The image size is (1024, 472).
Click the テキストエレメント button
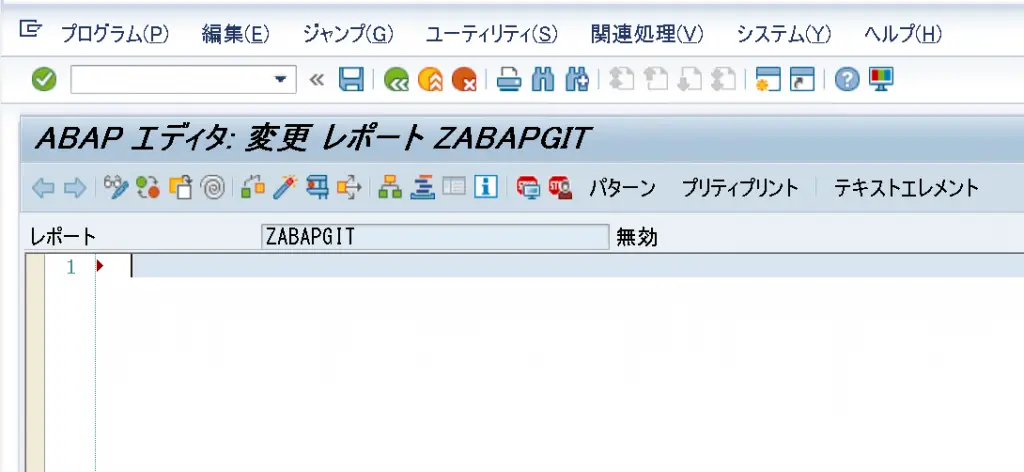(x=906, y=189)
